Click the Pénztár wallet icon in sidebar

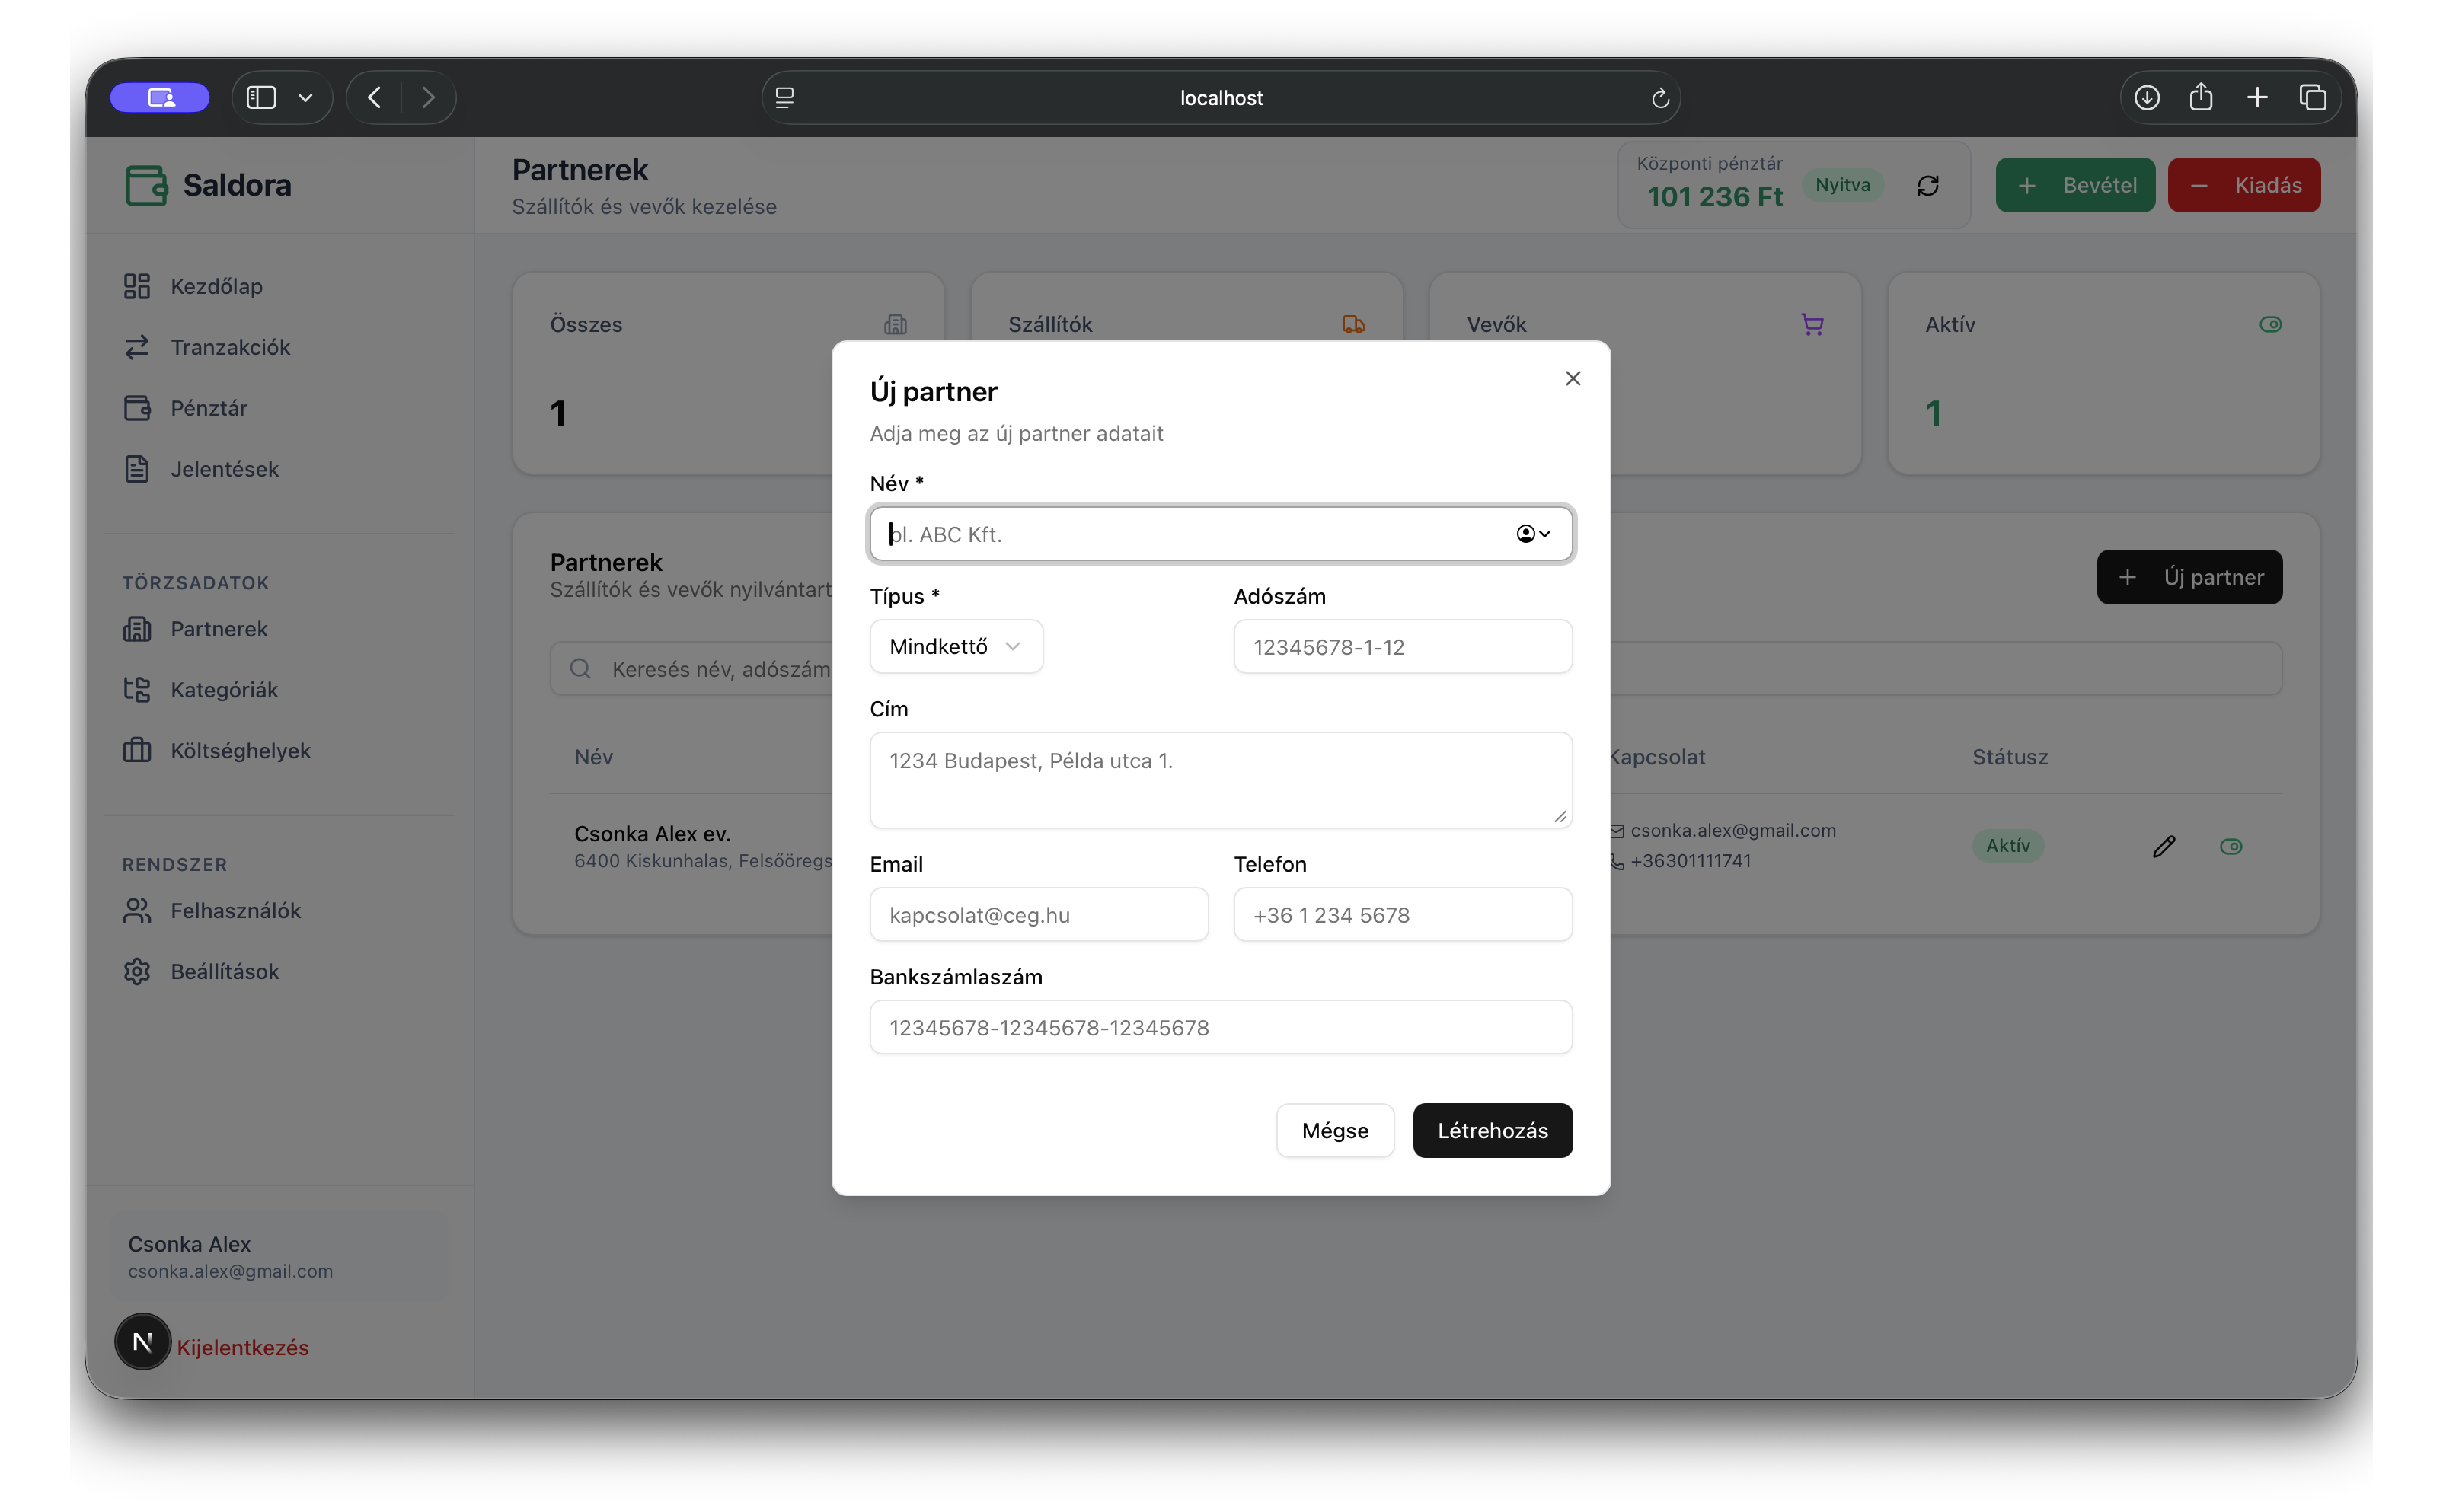pyautogui.click(x=137, y=408)
